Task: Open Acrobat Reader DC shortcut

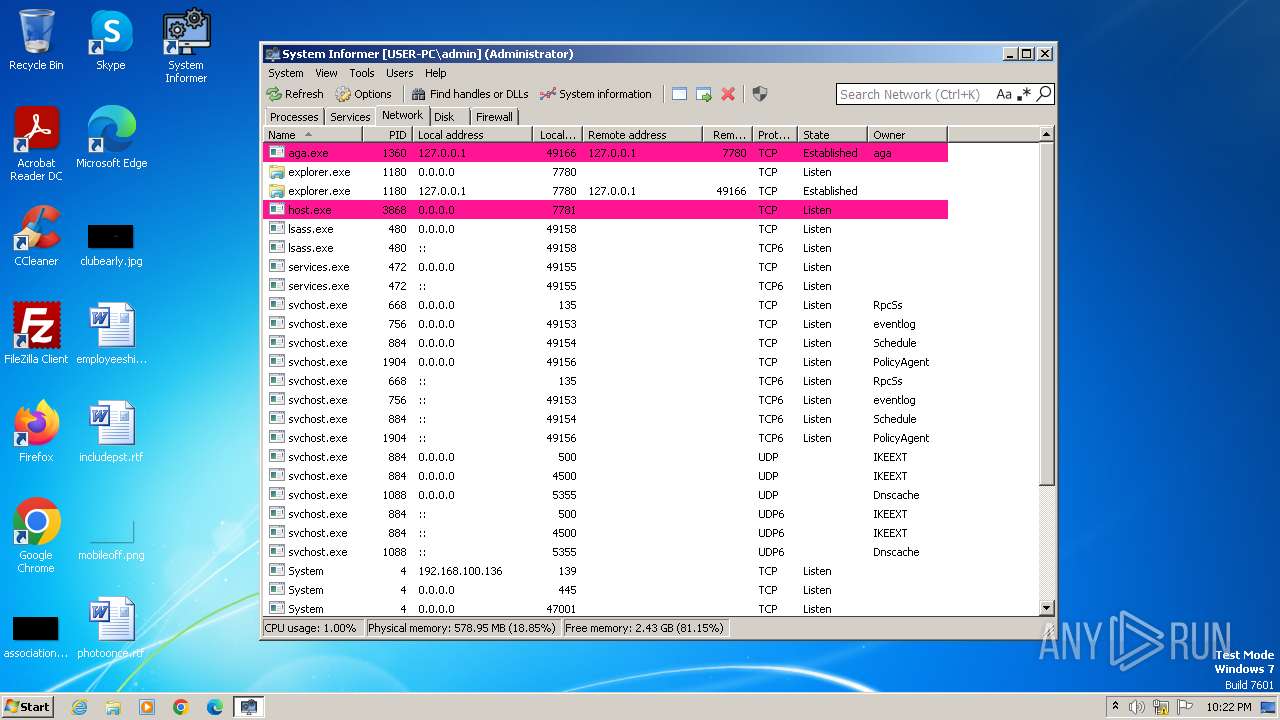Action: [x=36, y=144]
